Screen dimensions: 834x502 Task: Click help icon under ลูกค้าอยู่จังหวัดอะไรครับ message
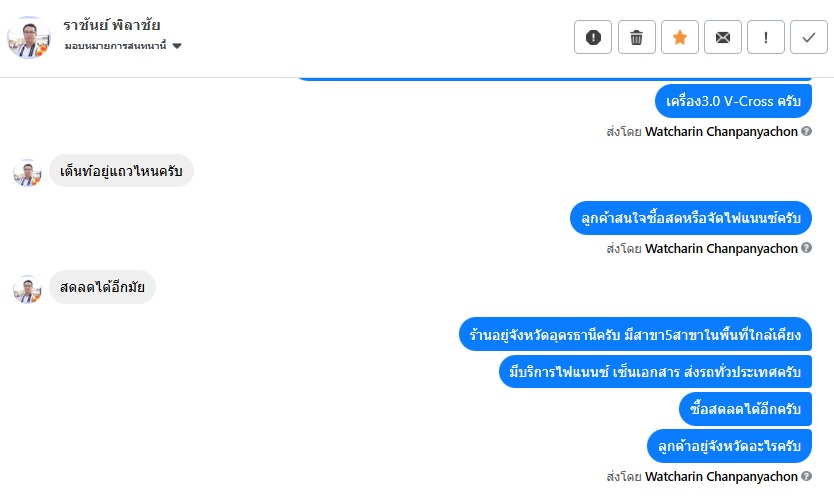807,476
